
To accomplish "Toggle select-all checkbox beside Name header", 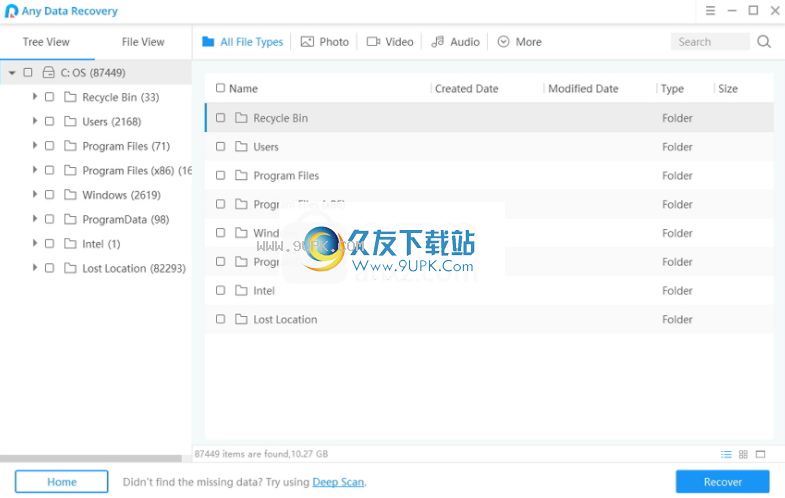I will [x=220, y=88].
